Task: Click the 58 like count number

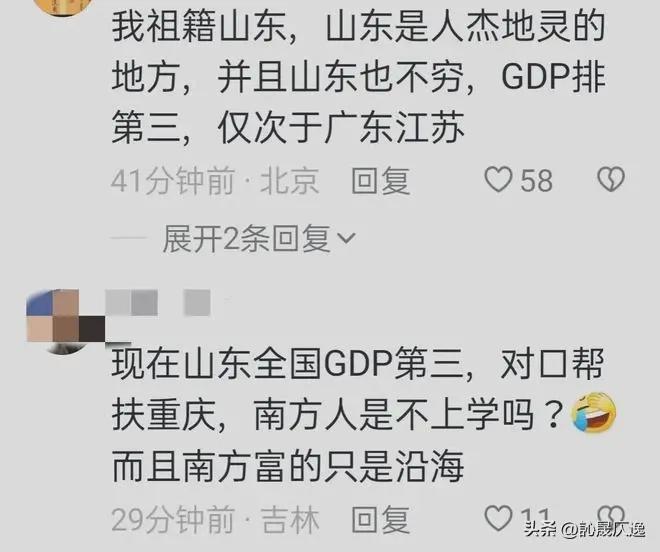Action: pyautogui.click(x=536, y=181)
